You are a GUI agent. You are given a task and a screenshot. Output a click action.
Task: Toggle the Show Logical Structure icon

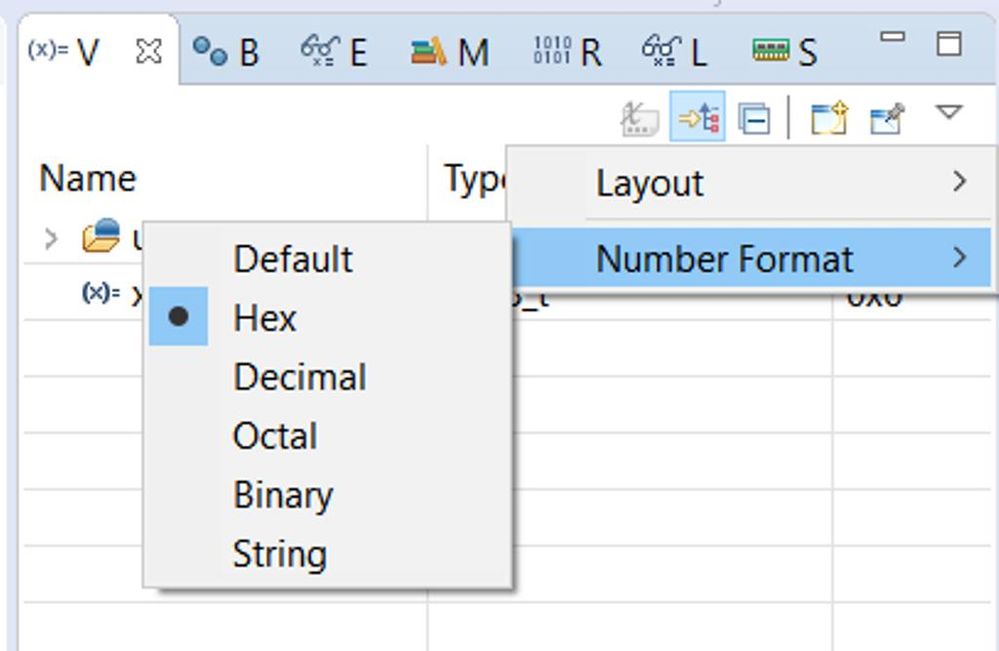pos(698,119)
